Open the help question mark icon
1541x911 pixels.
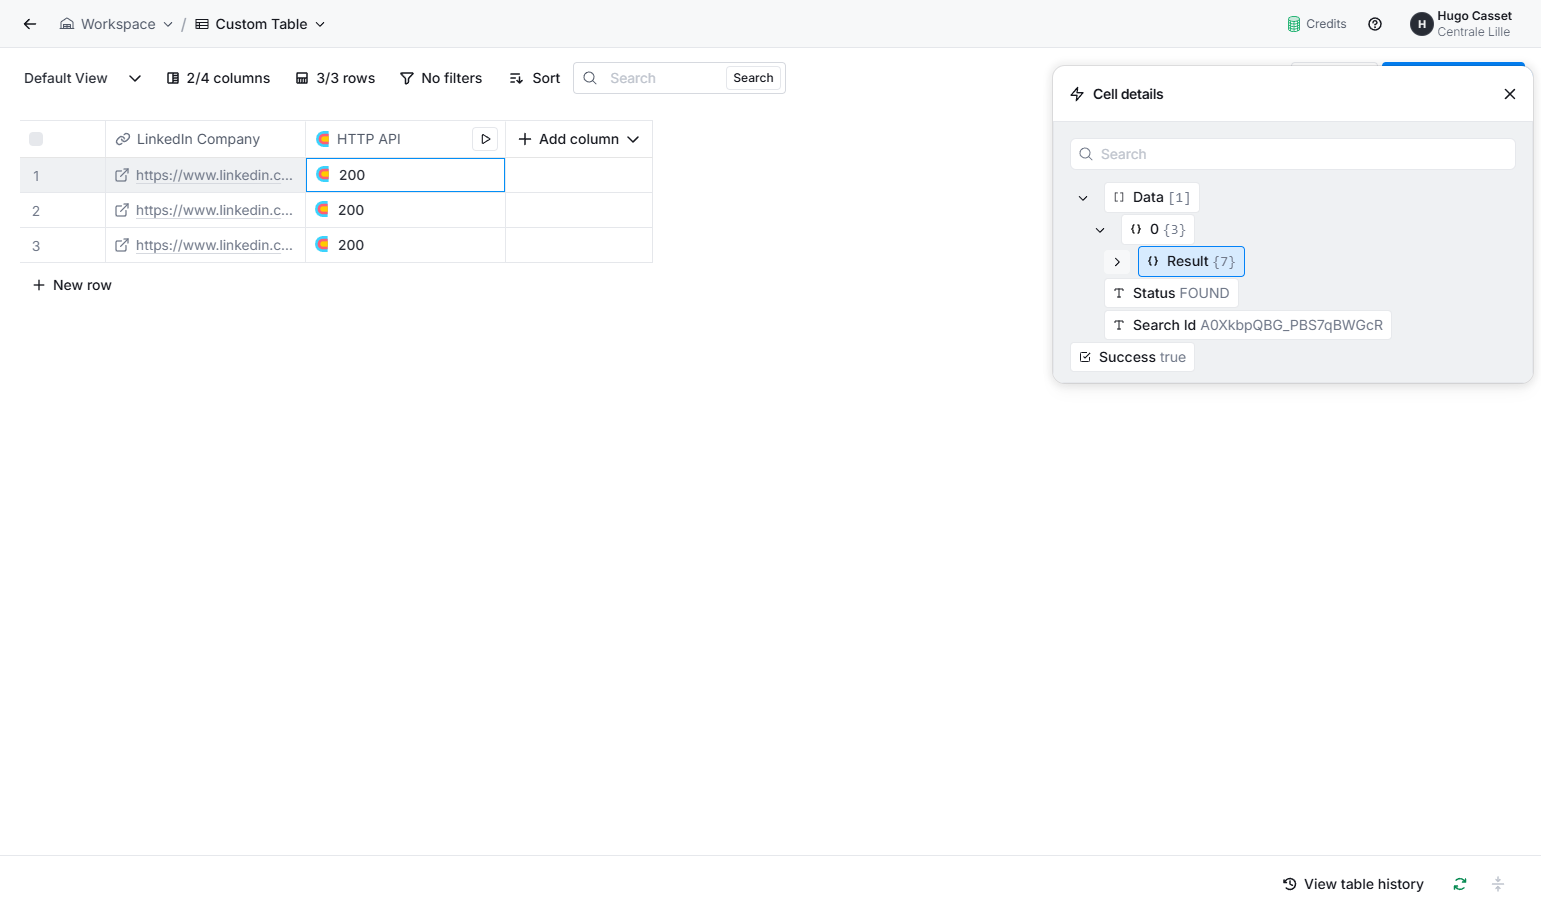1375,24
